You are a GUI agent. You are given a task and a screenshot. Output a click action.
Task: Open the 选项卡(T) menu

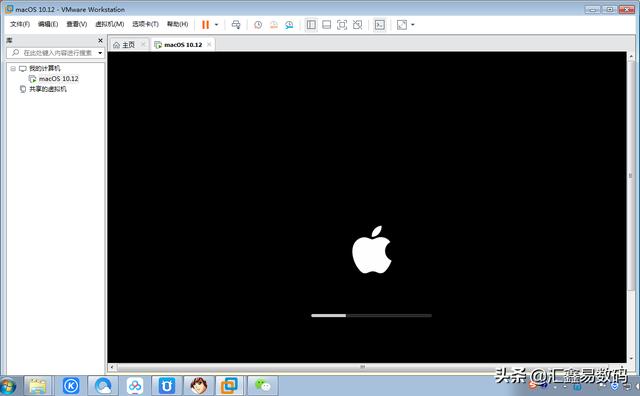pos(145,24)
